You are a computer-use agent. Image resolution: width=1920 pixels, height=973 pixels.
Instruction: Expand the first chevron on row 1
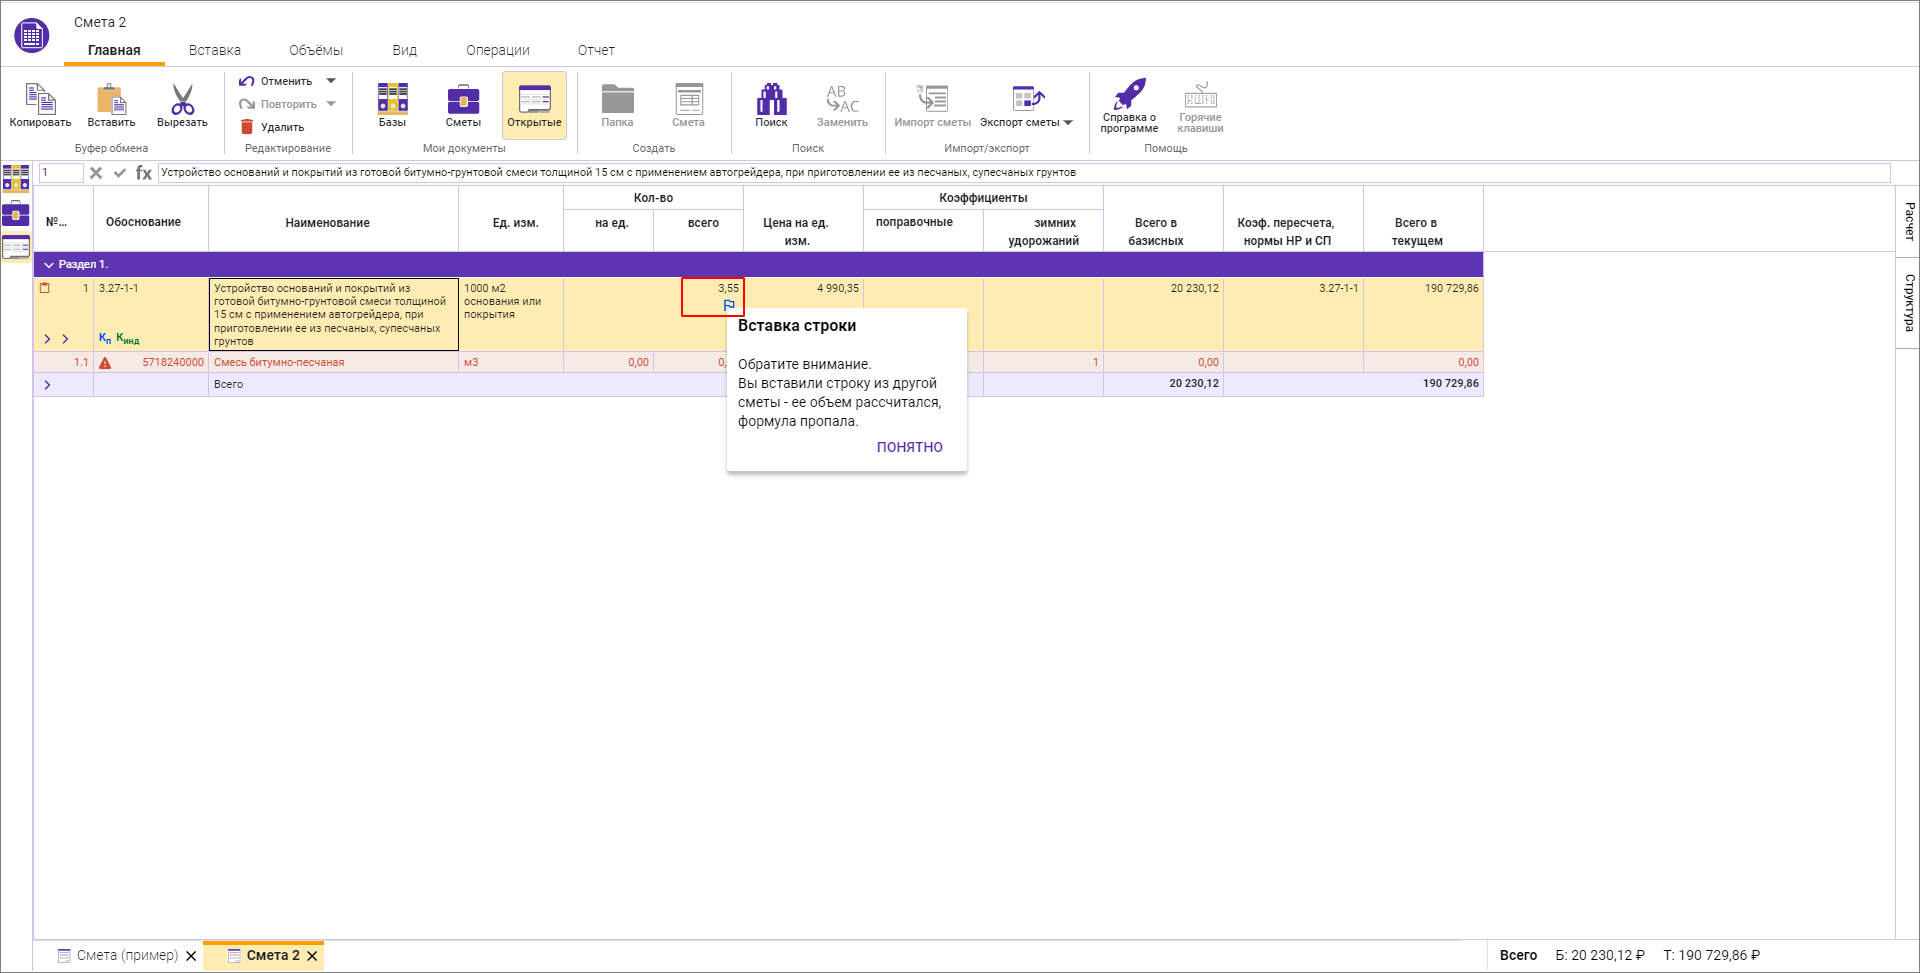click(x=47, y=339)
